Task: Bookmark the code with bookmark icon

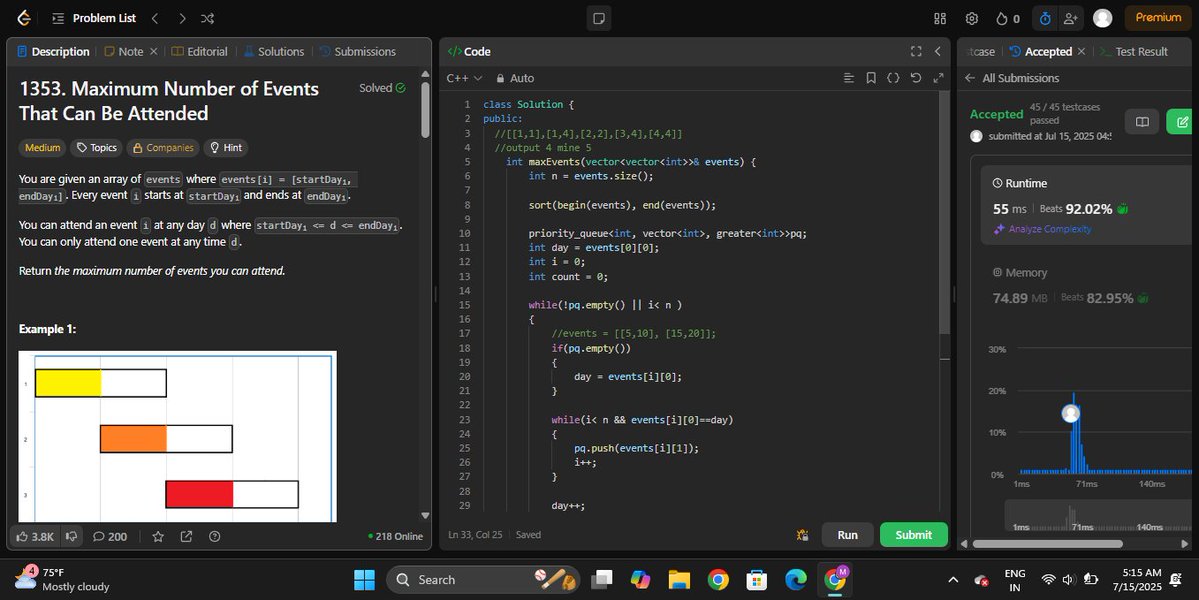Action: click(x=871, y=78)
